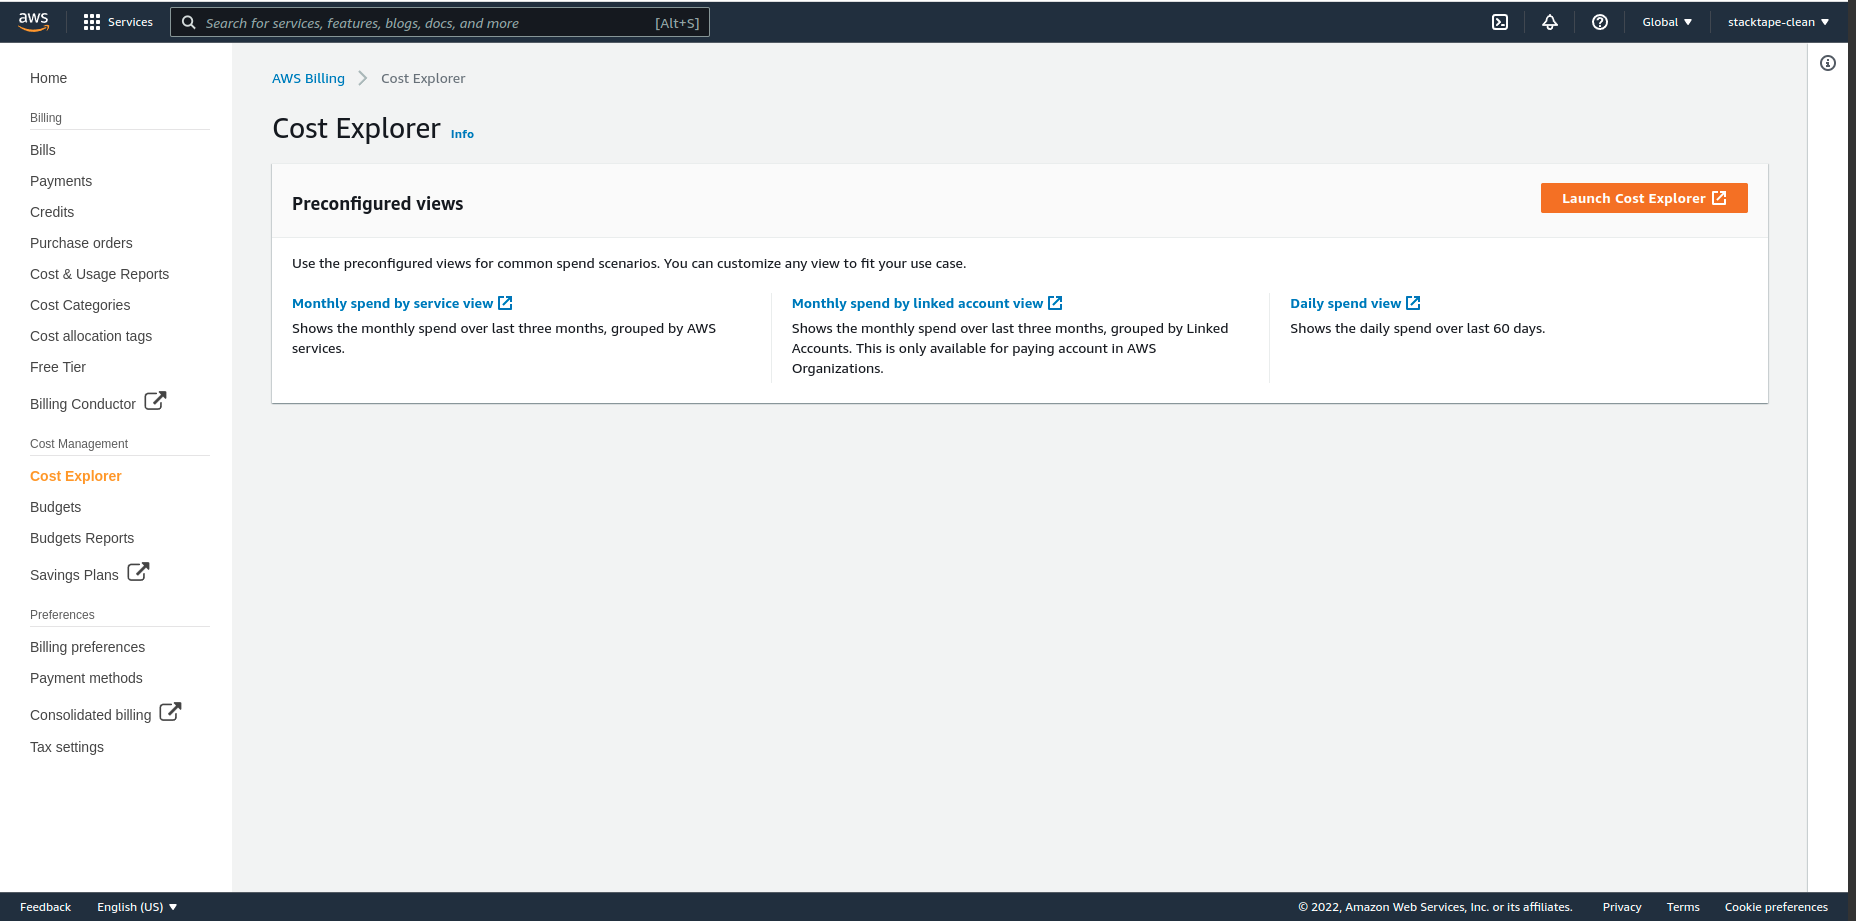Screen dimensions: 1856x921
Task: Open Credits in the sidebar
Action: [x=52, y=212]
